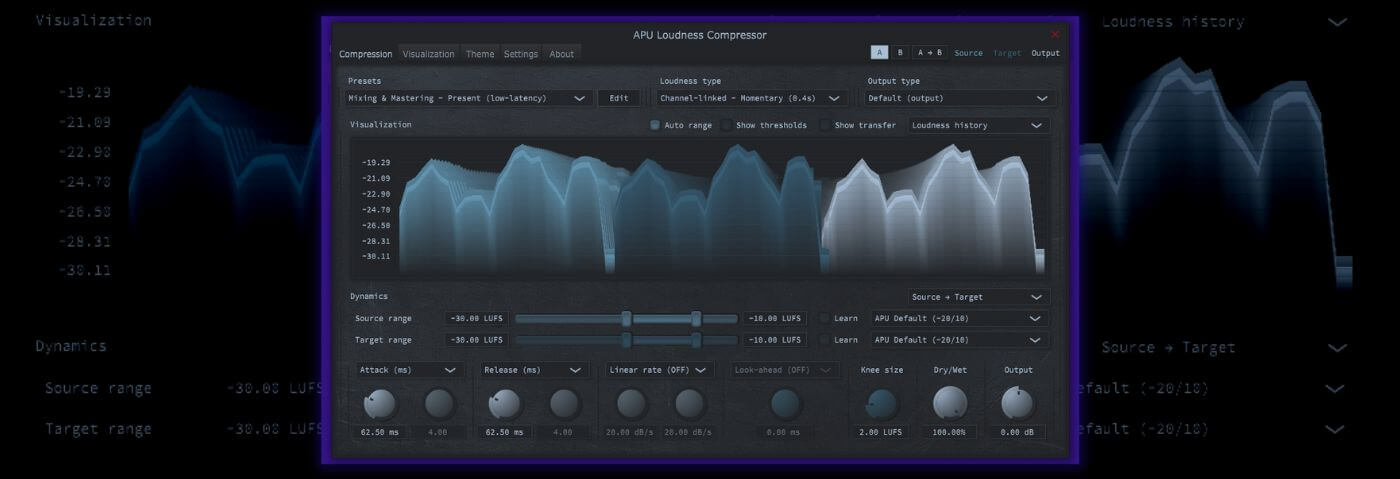Open the Presets dropdown
Image resolution: width=1400 pixels, height=479 pixels.
pyautogui.click(x=468, y=98)
